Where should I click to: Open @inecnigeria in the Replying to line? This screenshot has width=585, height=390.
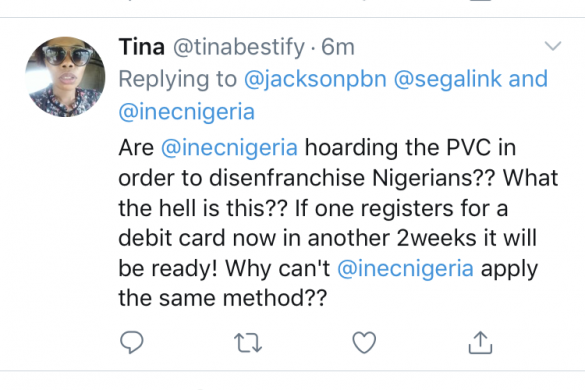click(187, 112)
